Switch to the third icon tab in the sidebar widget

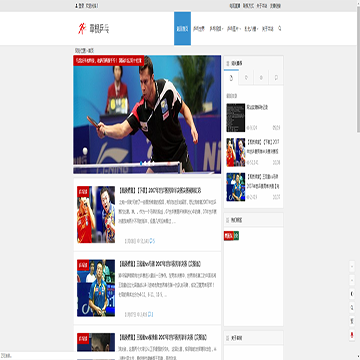[261, 78]
